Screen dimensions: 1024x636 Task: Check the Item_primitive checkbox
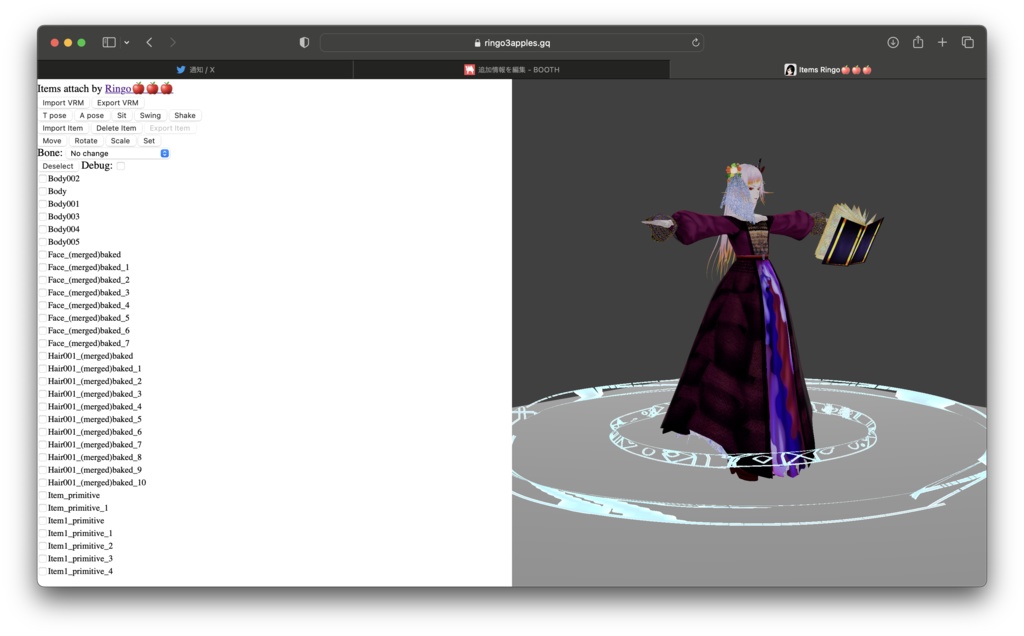coord(42,496)
